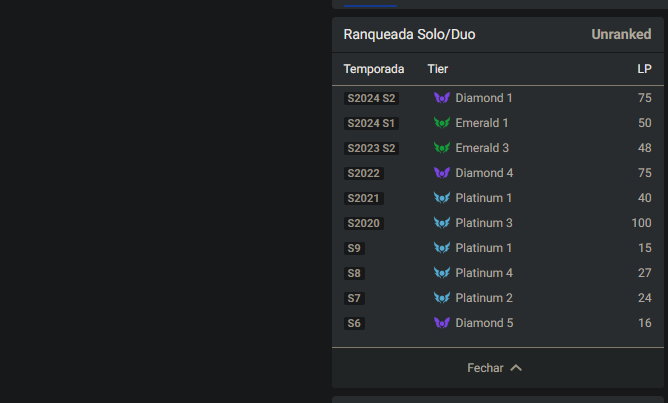Click the Unranked status label
This screenshot has width=668, height=403.
(621, 34)
